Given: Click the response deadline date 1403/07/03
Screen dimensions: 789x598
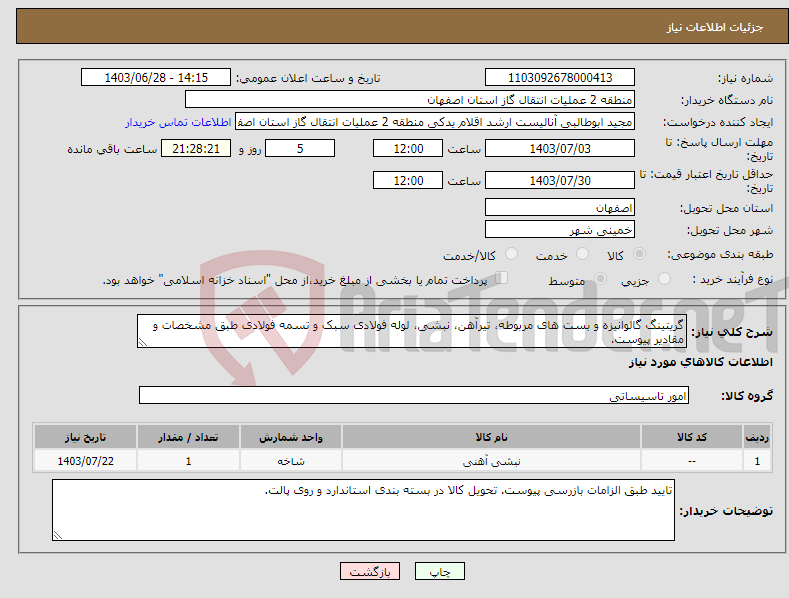Looking at the screenshot, I should [560, 148].
